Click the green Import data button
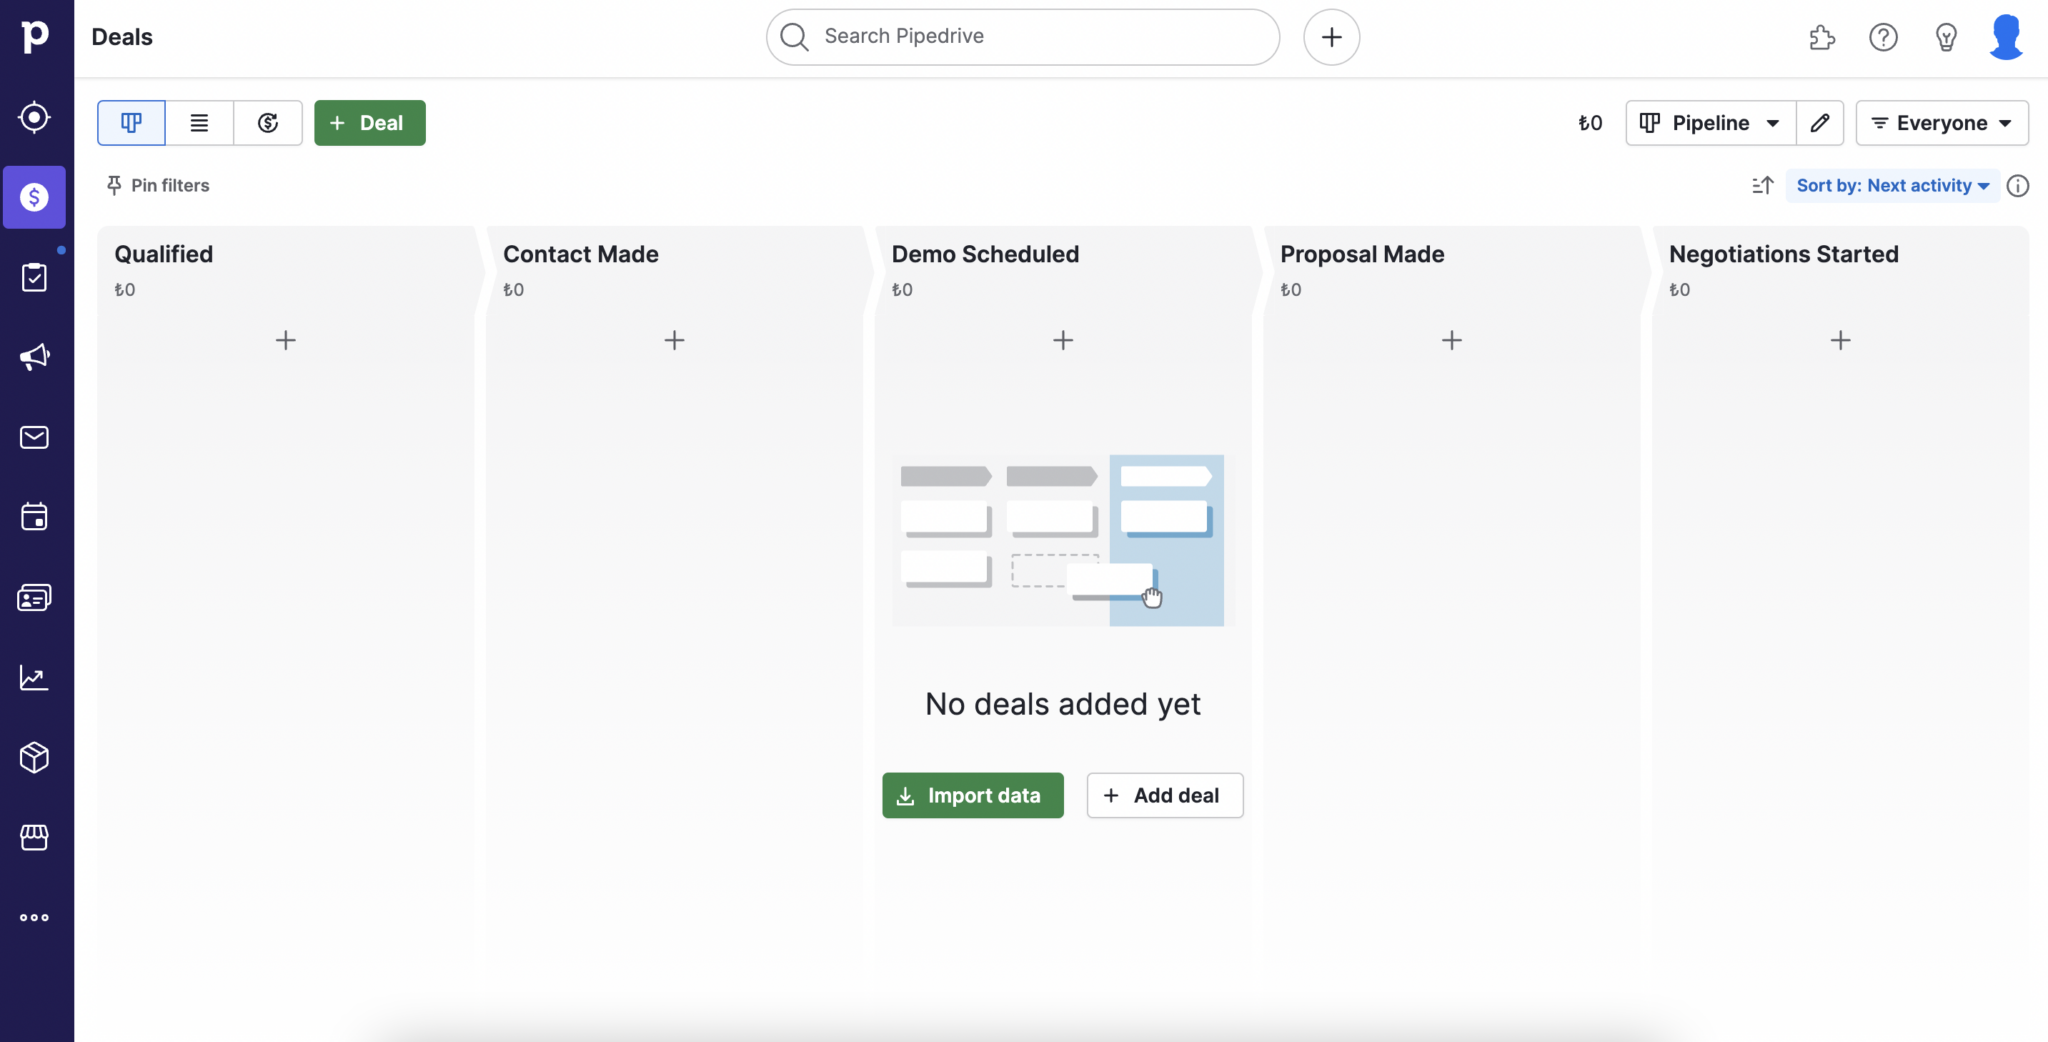The width and height of the screenshot is (2048, 1042). (972, 795)
